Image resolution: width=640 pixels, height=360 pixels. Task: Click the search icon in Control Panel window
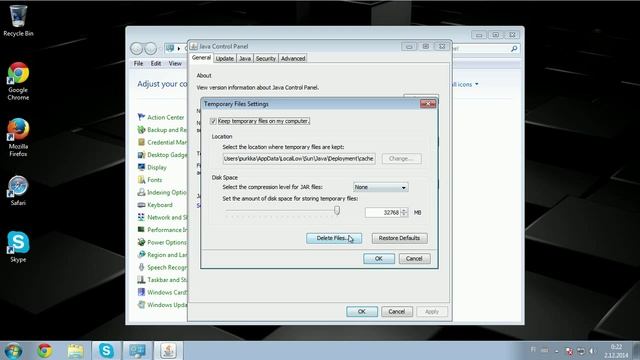(x=514, y=49)
